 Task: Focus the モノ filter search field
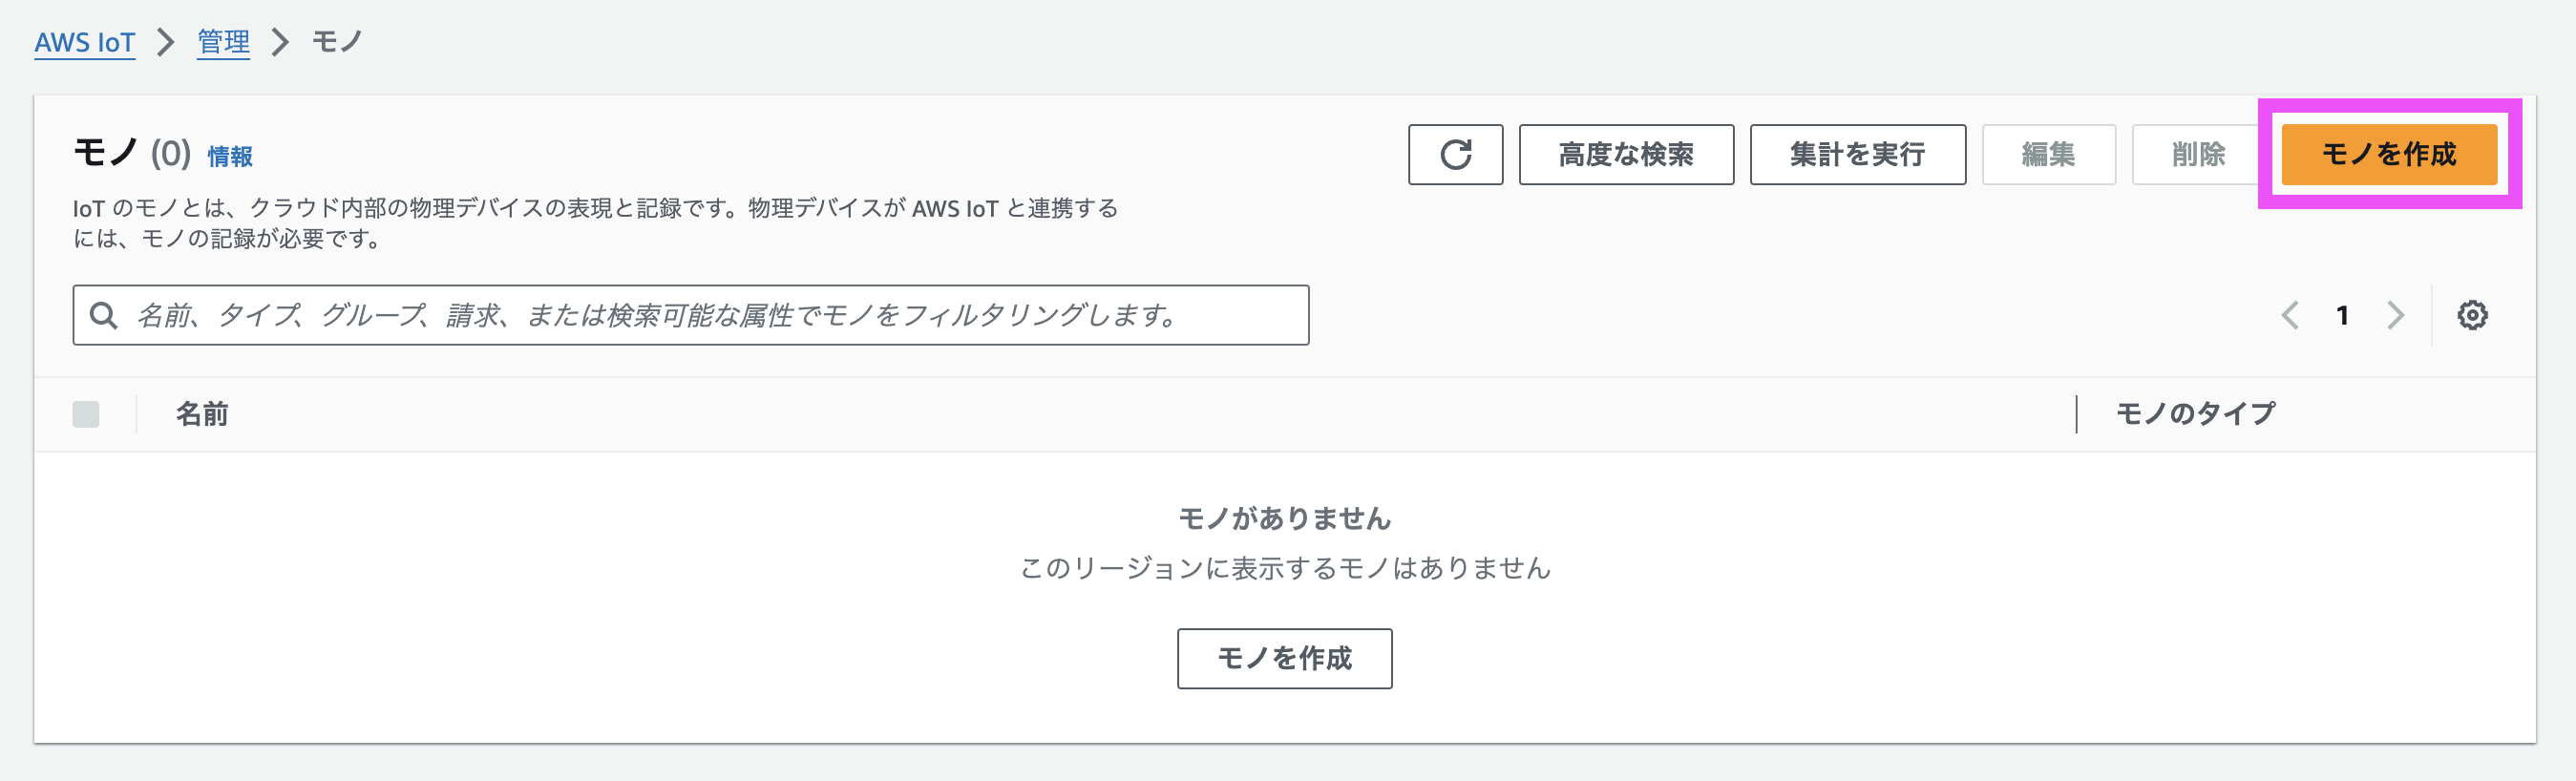coord(690,315)
